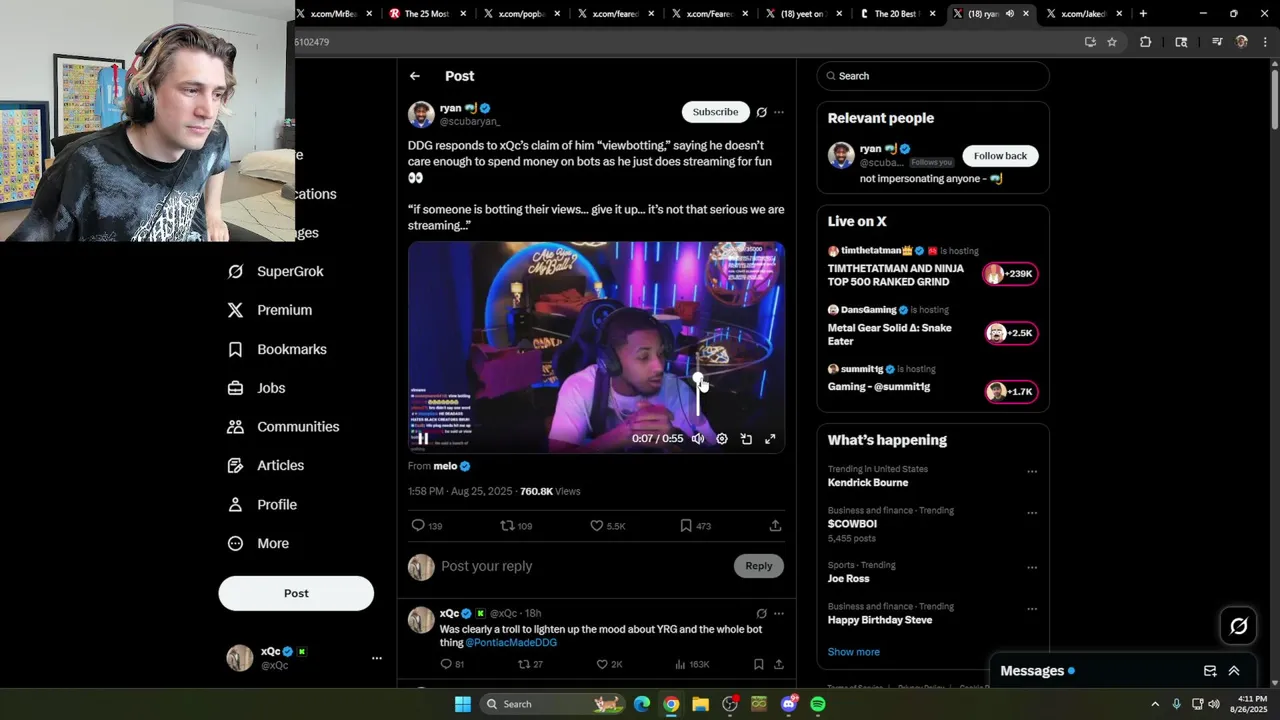Viewport: 1280px width, 720px height.
Task: Go to Communities in the sidebar
Action: click(x=283, y=427)
